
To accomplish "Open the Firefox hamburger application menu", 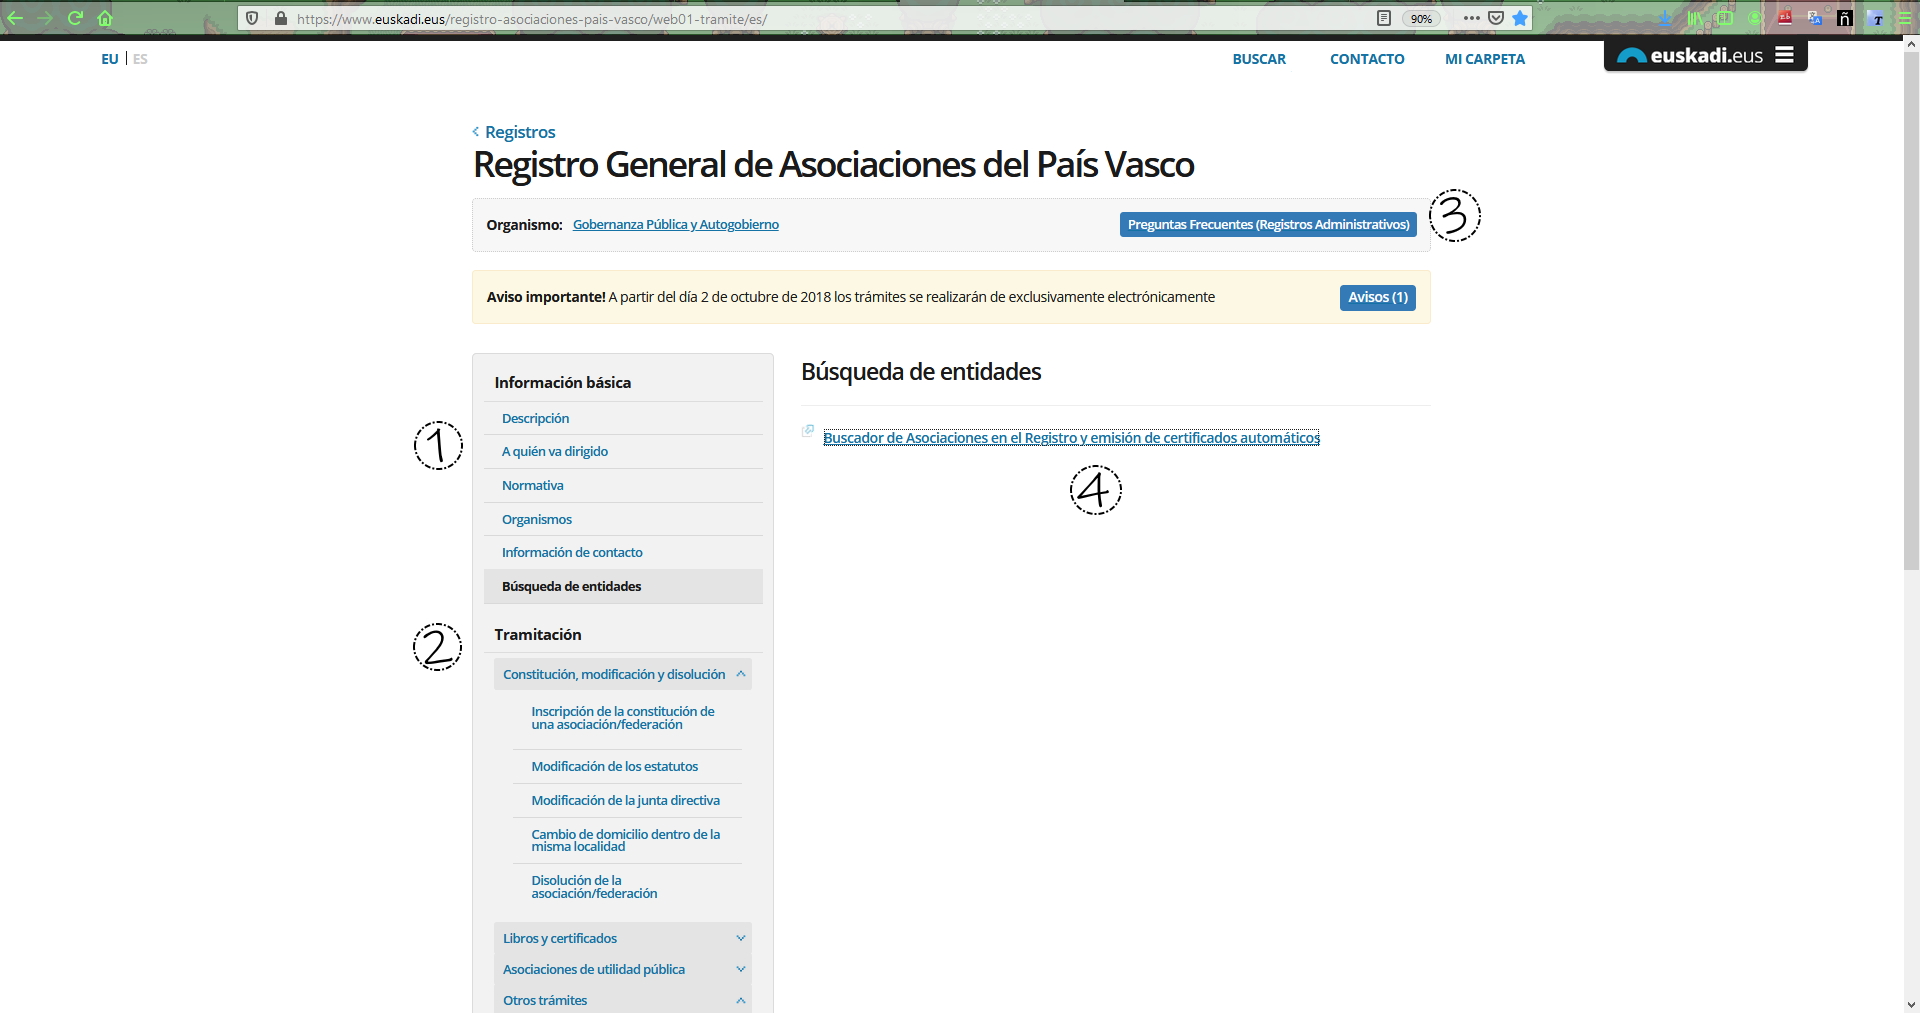I will [1905, 18].
